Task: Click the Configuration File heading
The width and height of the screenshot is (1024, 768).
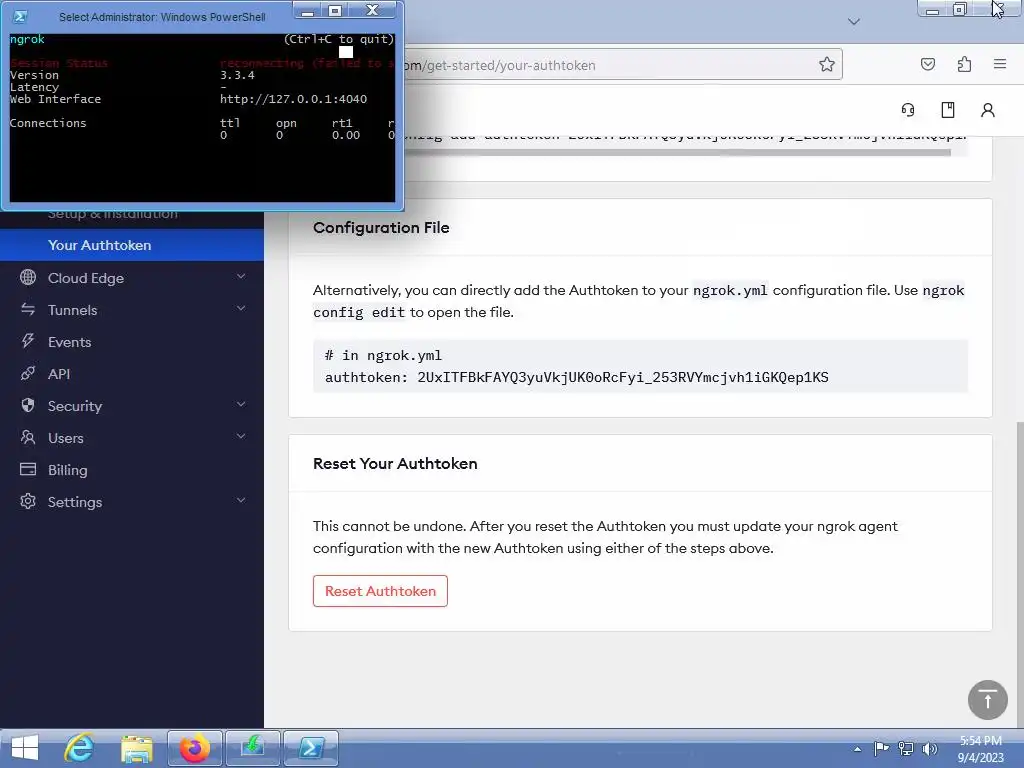Action: click(381, 228)
